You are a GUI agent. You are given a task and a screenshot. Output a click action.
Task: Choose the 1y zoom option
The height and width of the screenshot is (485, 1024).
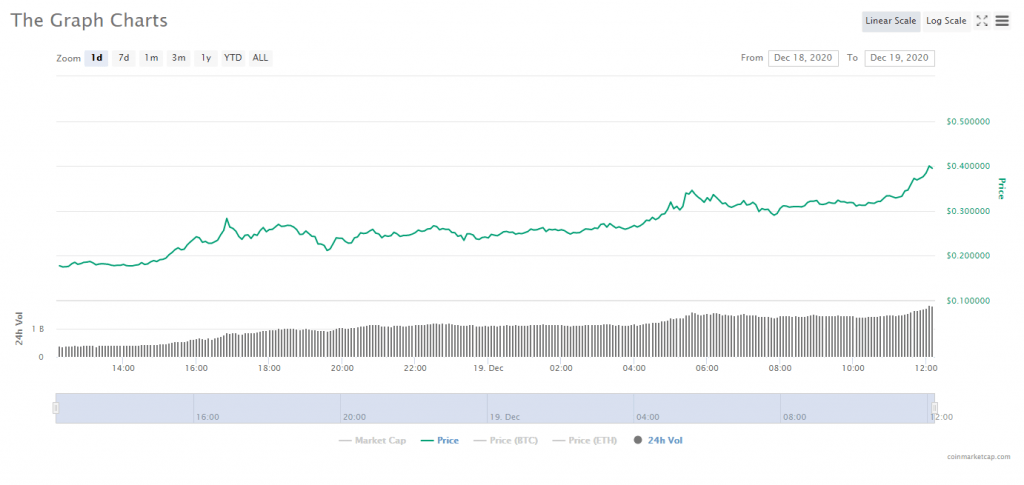(206, 58)
